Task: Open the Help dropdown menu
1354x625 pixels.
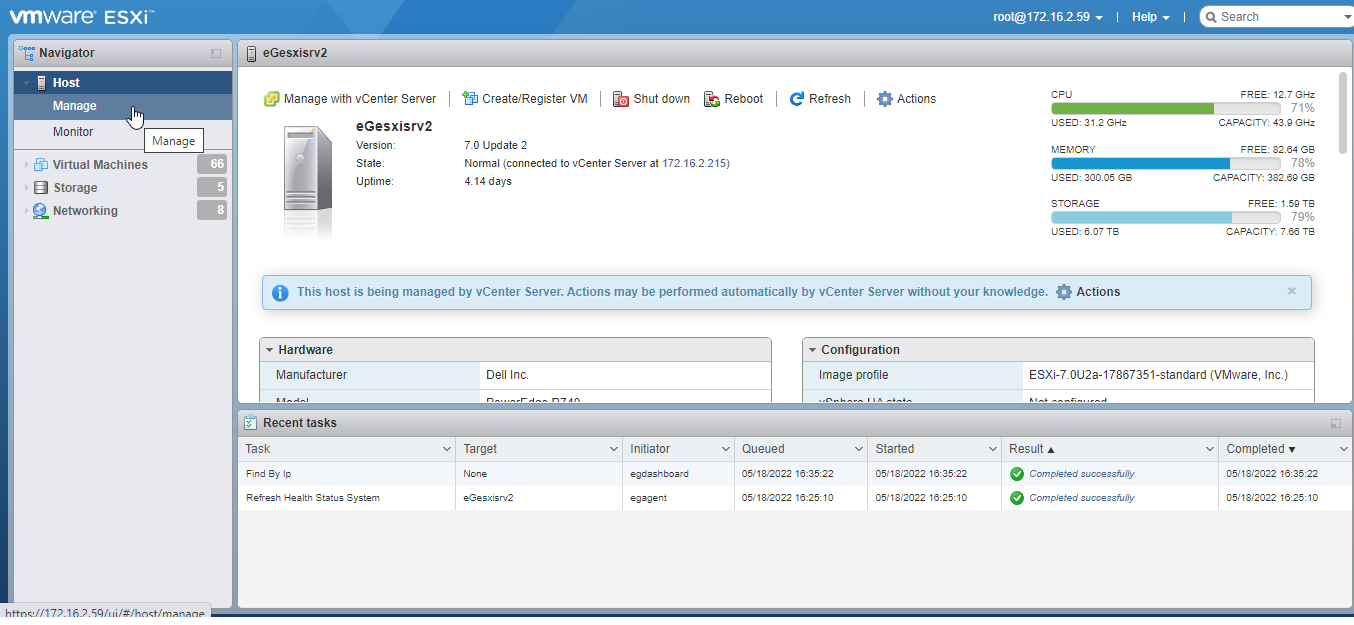Action: pyautogui.click(x=1151, y=17)
